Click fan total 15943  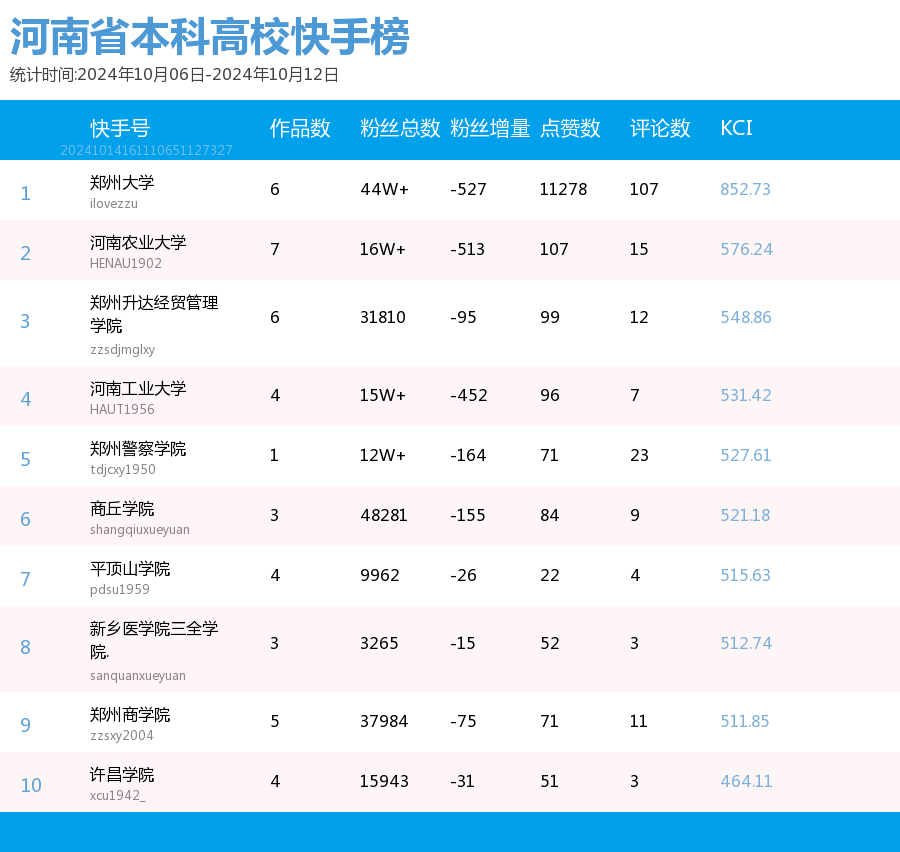(384, 781)
